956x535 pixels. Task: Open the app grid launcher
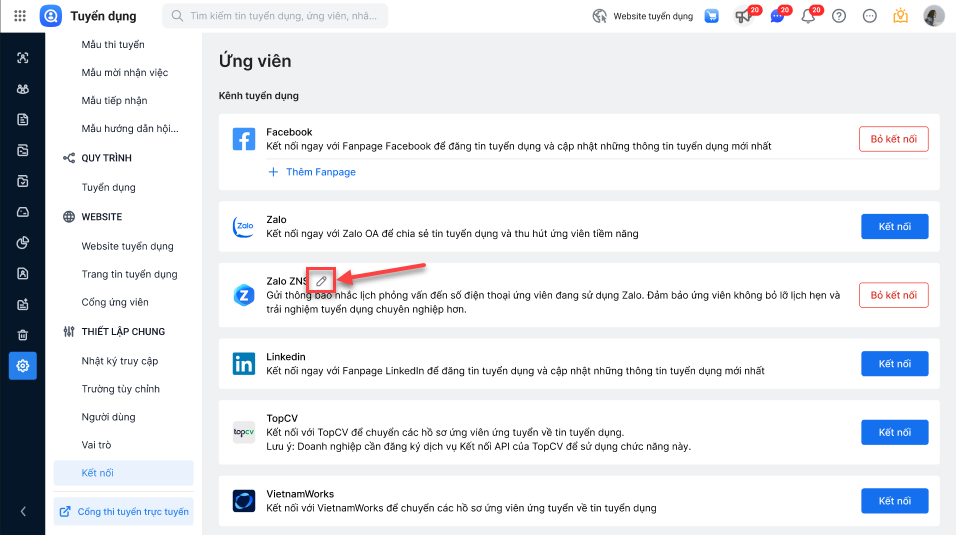tap(20, 16)
